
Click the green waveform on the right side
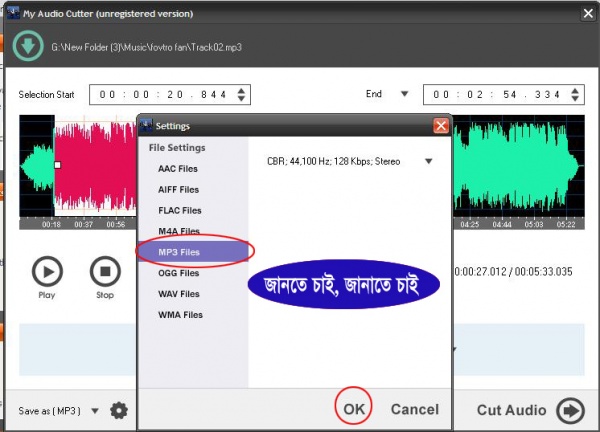click(517, 166)
